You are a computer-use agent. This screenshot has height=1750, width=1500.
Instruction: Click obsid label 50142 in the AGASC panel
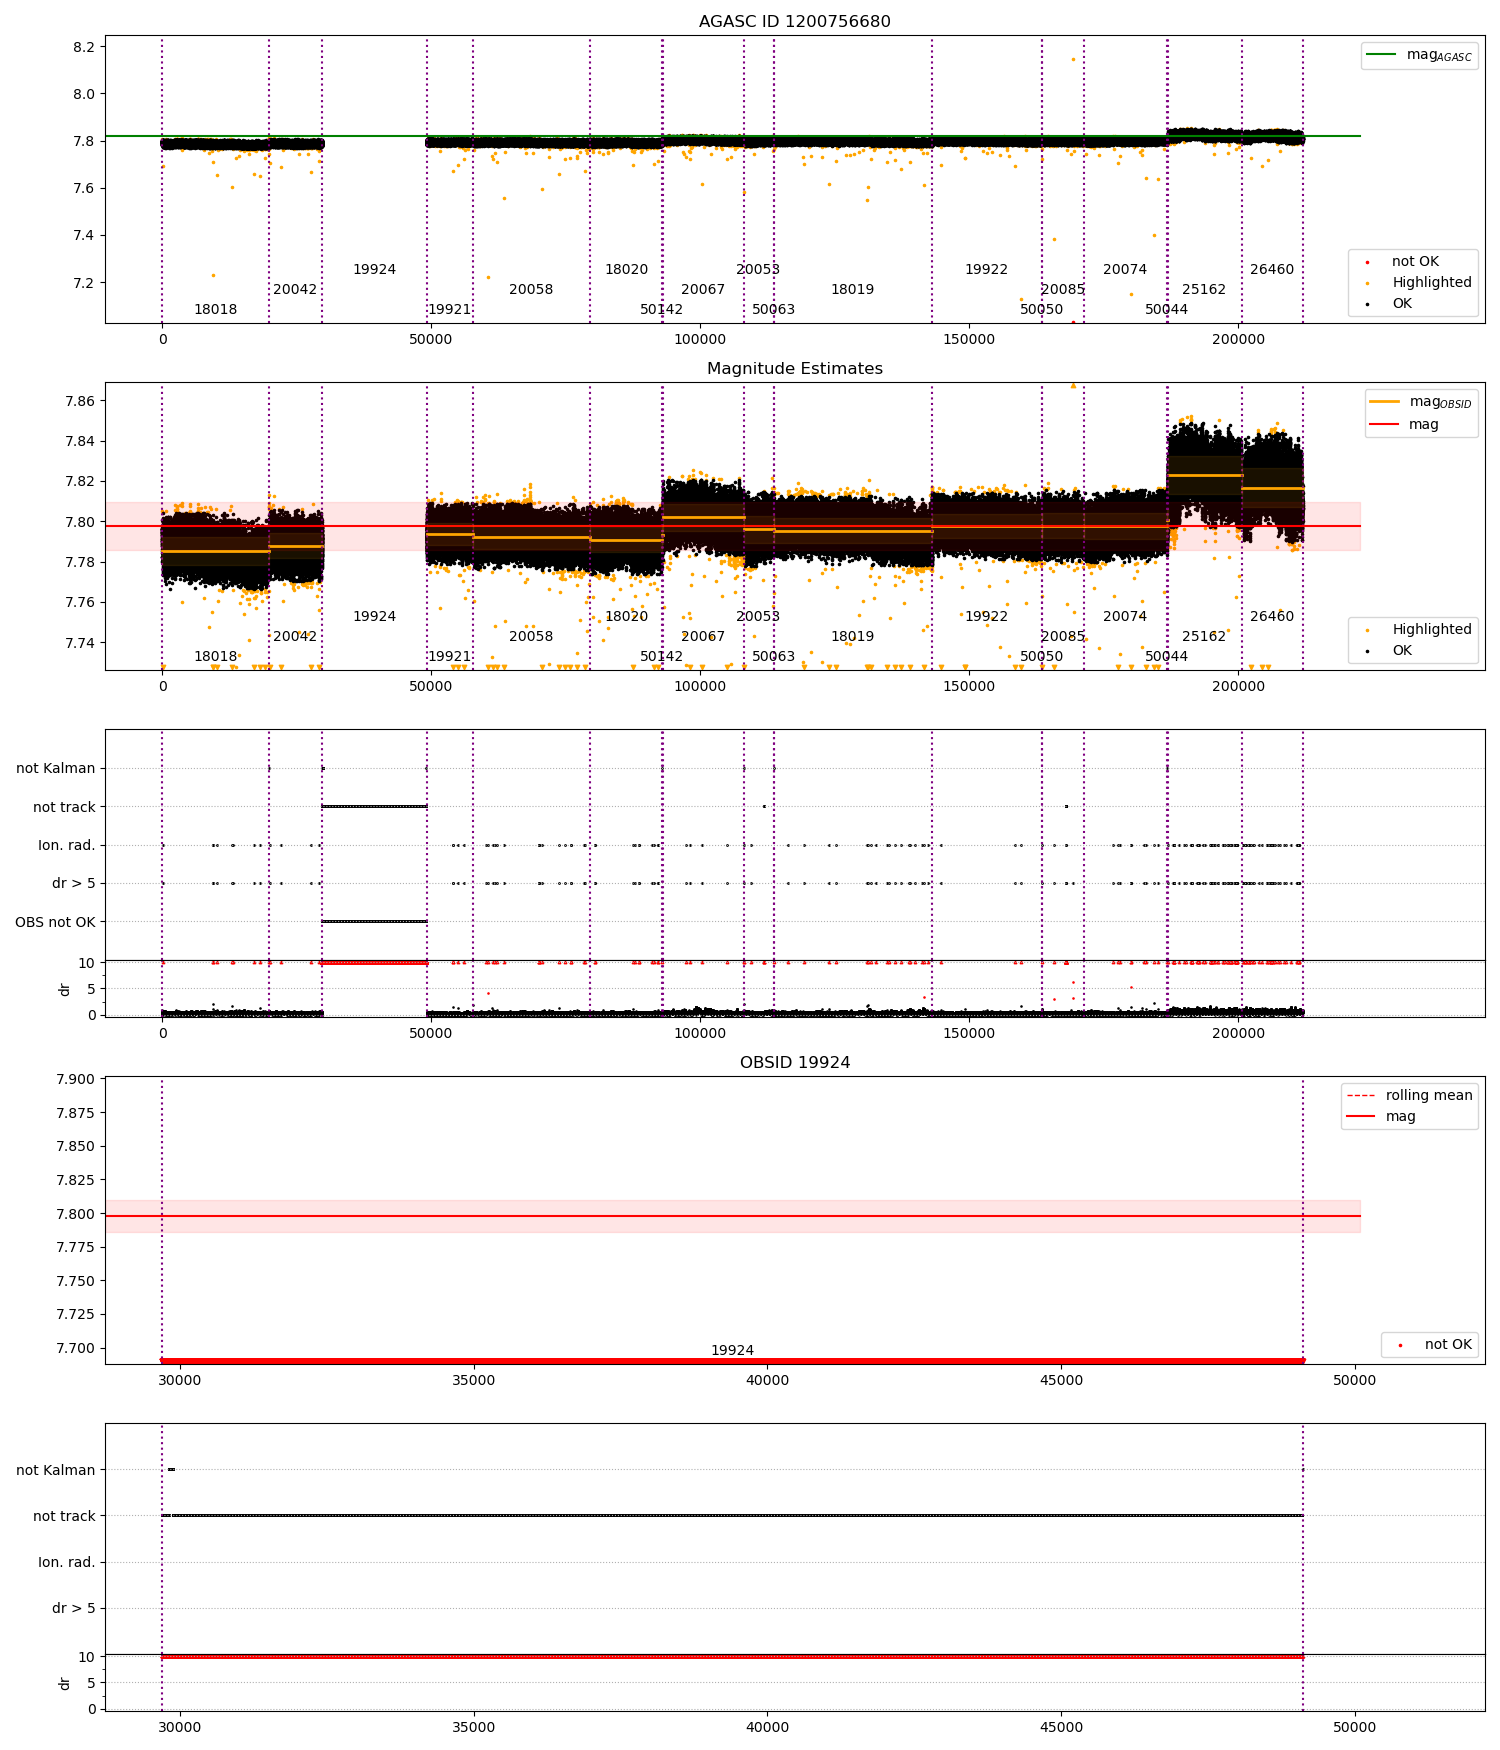(661, 310)
